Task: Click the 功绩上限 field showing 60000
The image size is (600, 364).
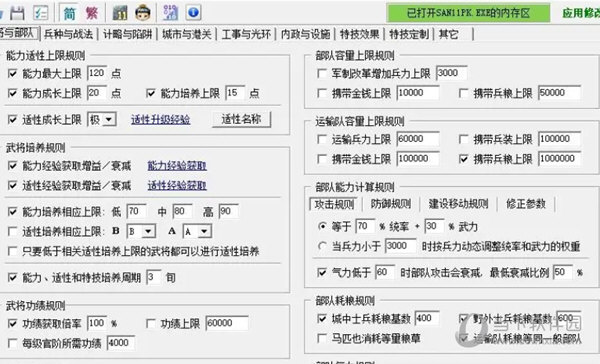Action: (227, 323)
